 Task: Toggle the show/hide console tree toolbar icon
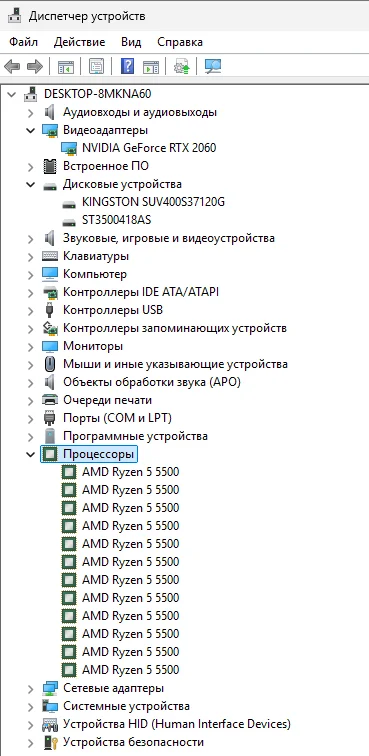click(66, 67)
